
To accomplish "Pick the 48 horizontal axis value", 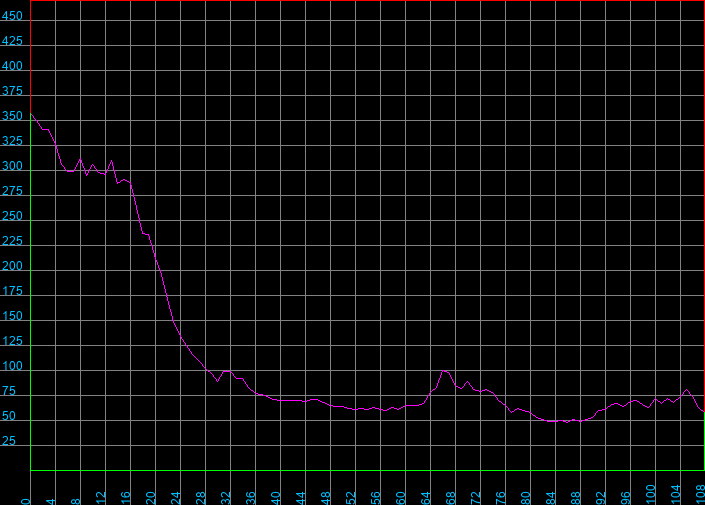I will tap(326, 498).
